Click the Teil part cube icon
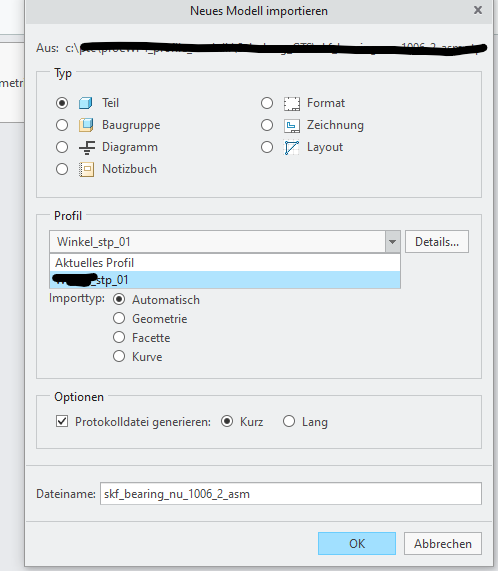 coord(86,103)
